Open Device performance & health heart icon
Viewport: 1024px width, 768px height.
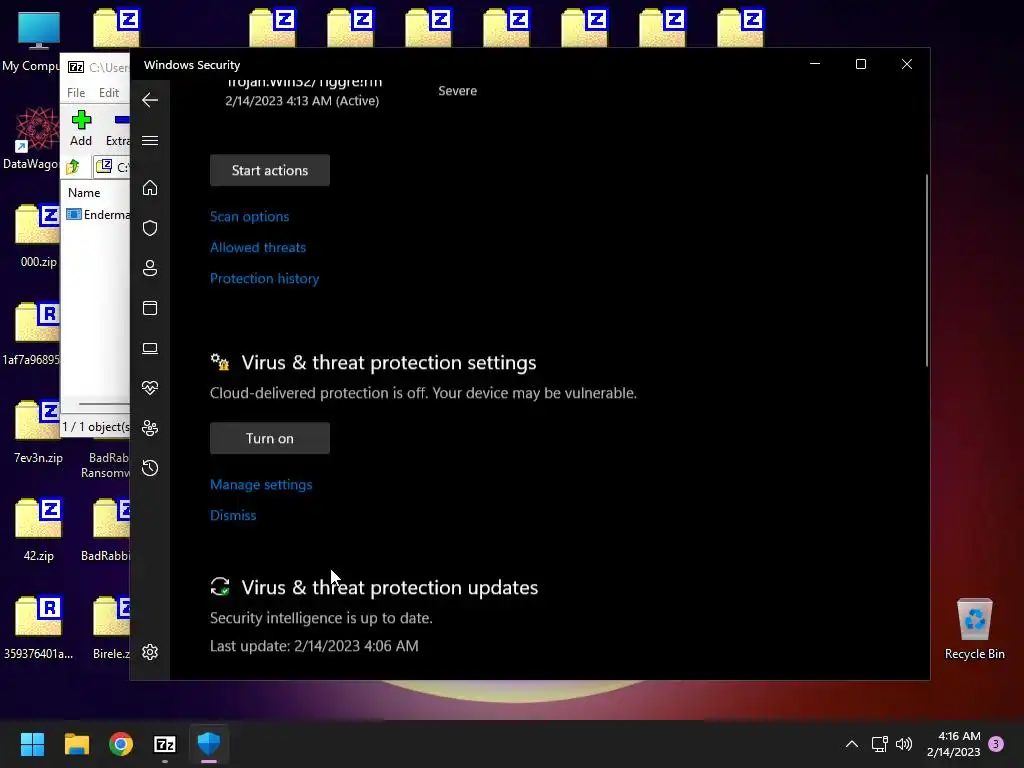[x=150, y=388]
